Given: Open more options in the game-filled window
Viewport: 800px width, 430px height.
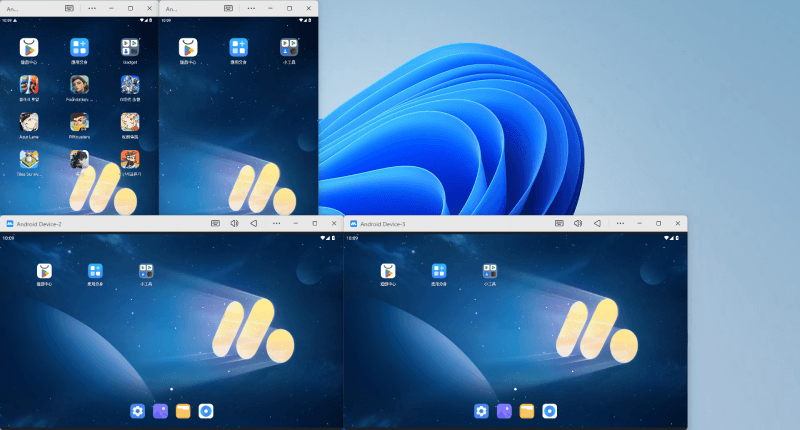Looking at the screenshot, I should [x=92, y=8].
